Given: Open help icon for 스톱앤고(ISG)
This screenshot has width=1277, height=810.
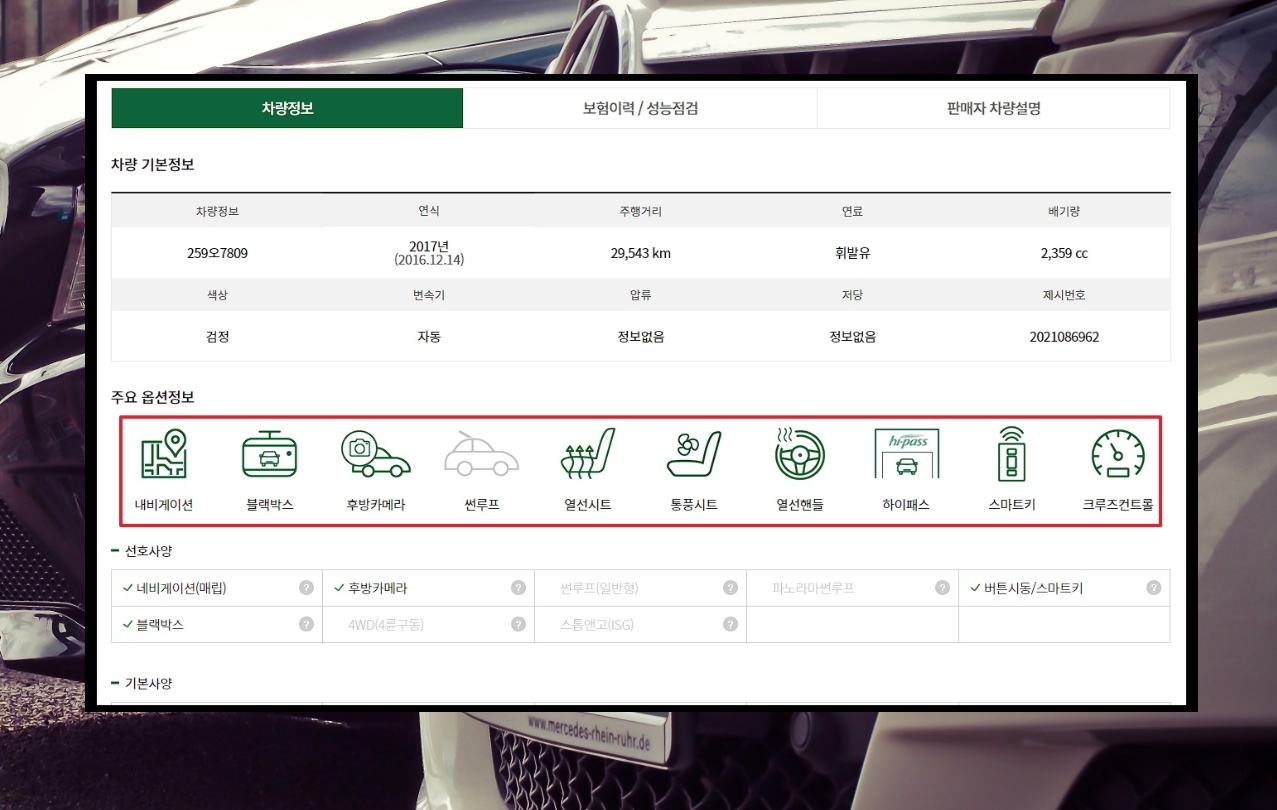Looking at the screenshot, I should [x=730, y=624].
